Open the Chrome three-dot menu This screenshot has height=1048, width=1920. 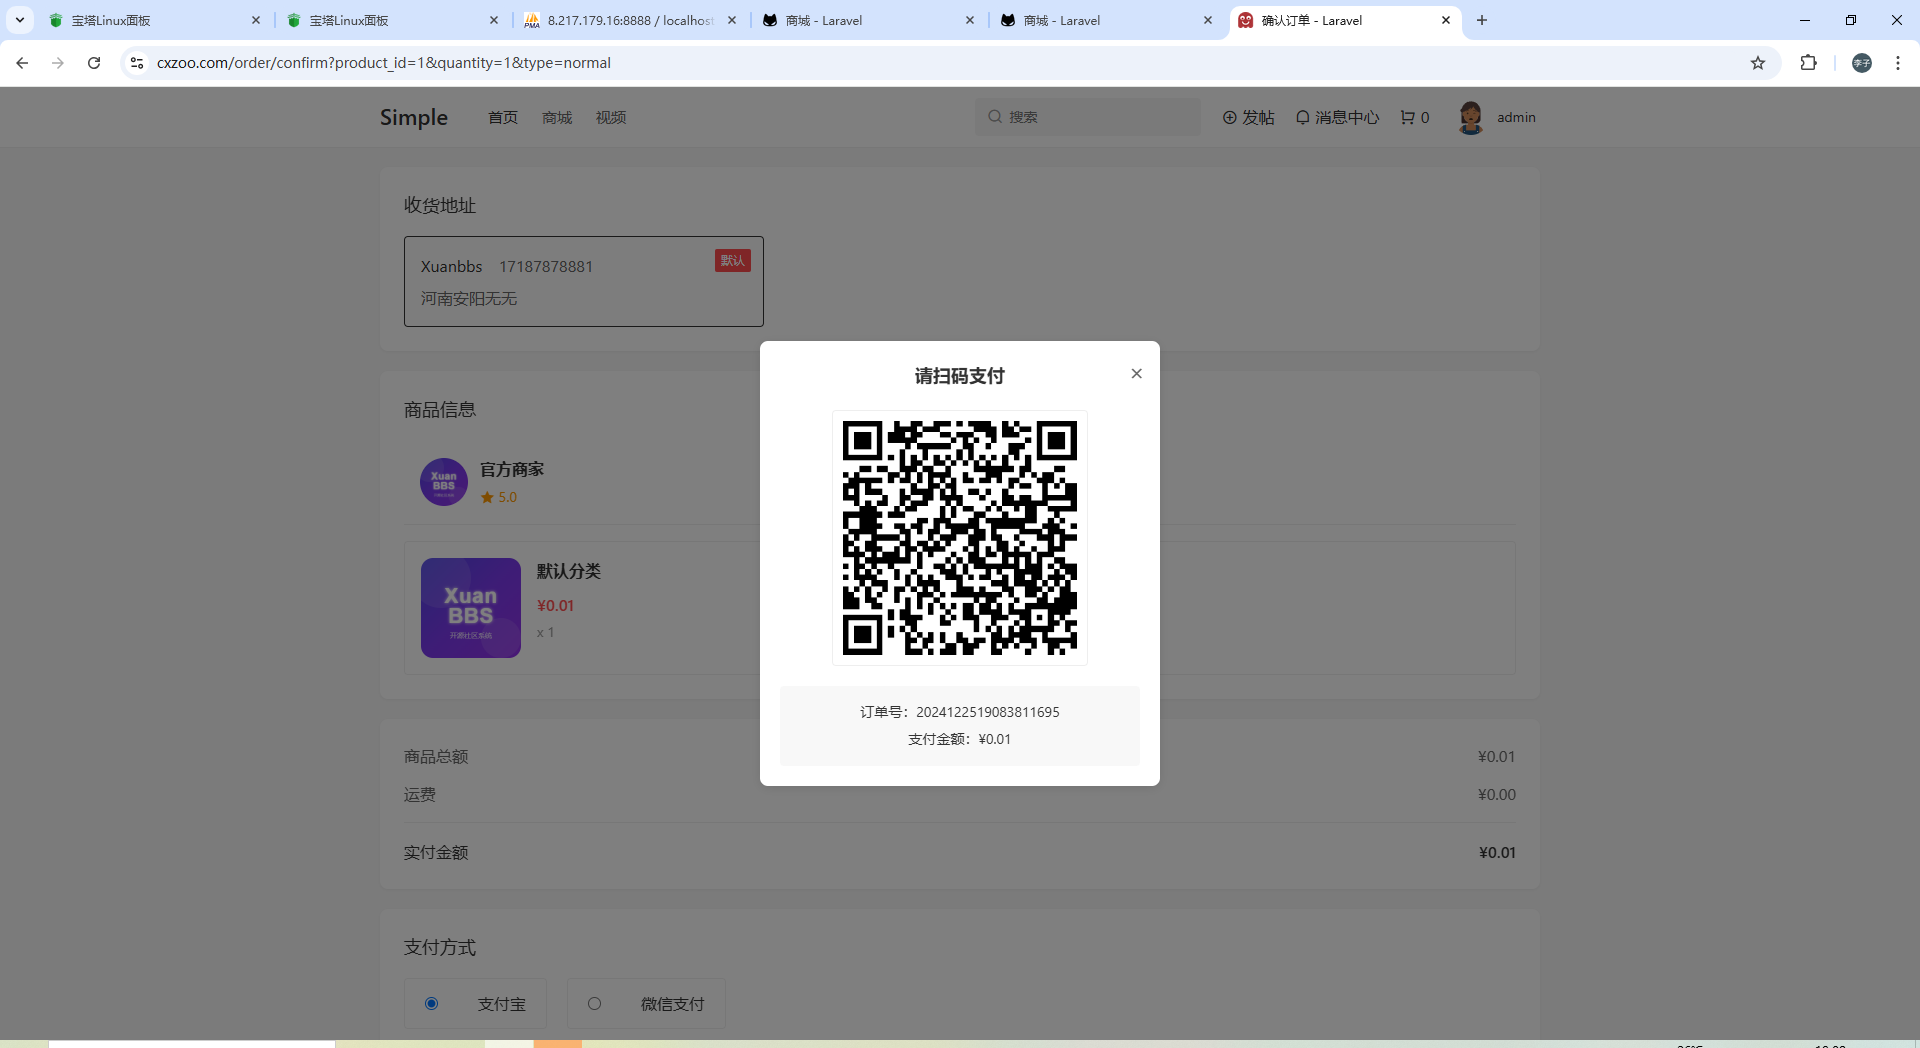tap(1898, 63)
